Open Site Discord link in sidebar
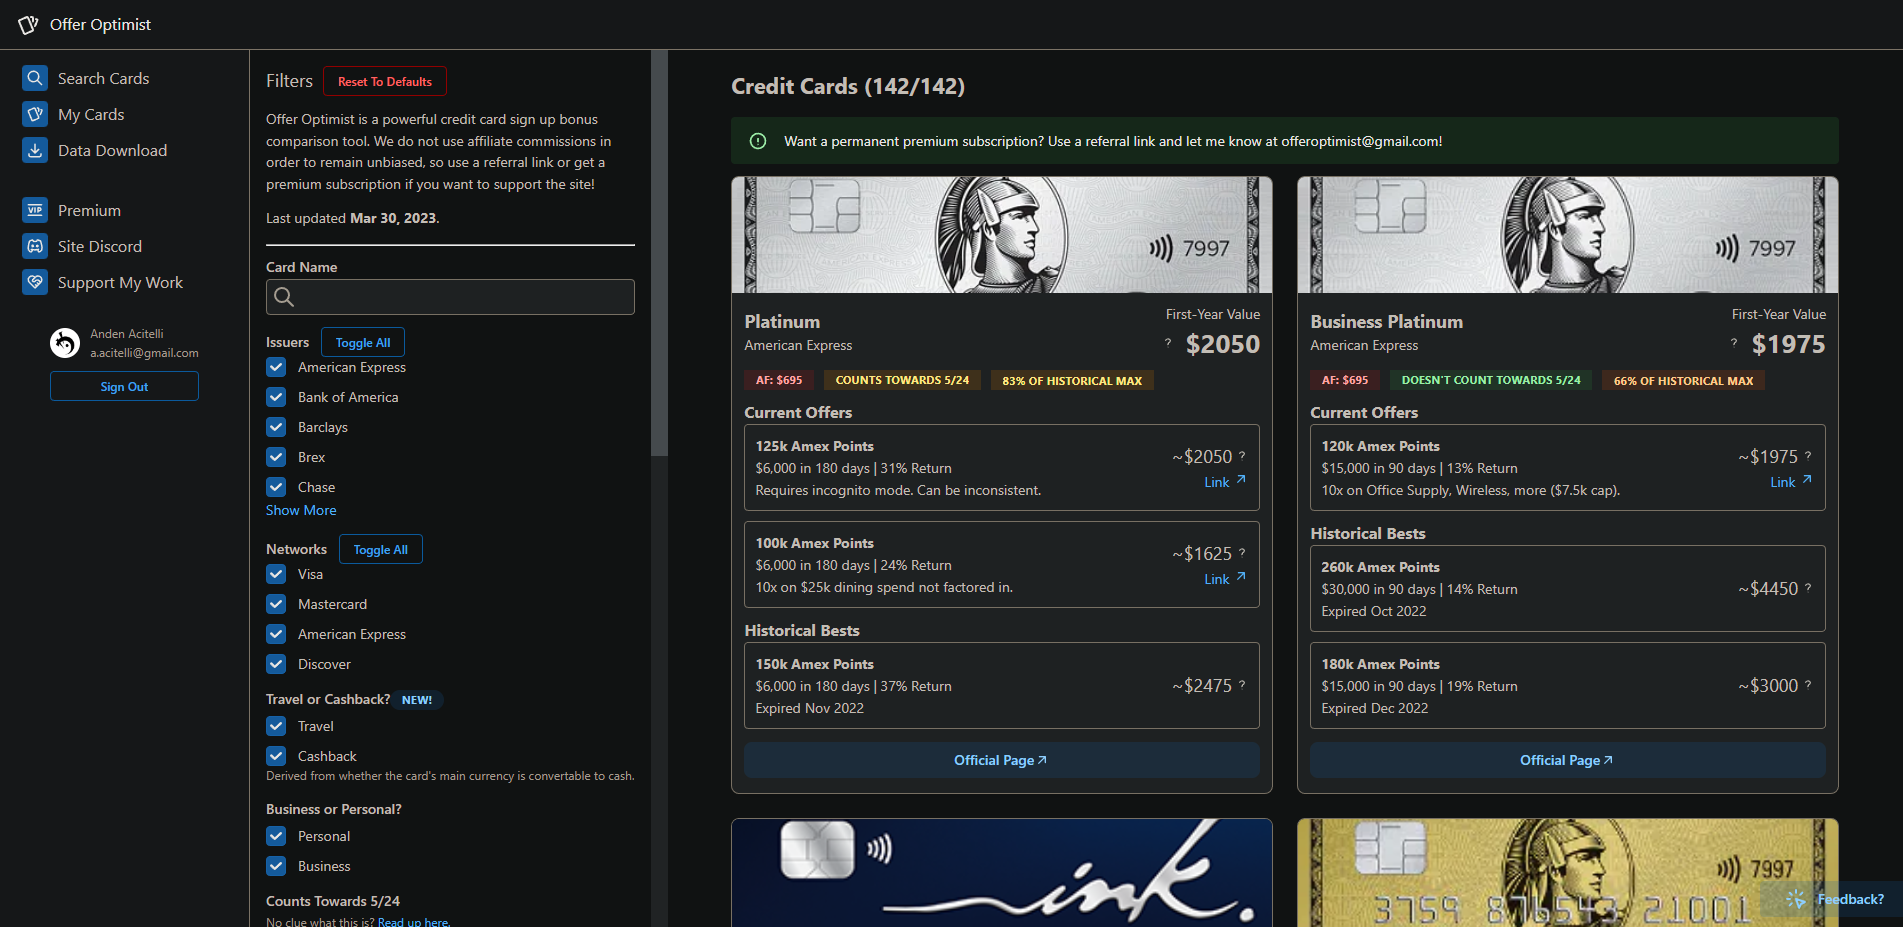The width and height of the screenshot is (1903, 927). pyautogui.click(x=100, y=246)
